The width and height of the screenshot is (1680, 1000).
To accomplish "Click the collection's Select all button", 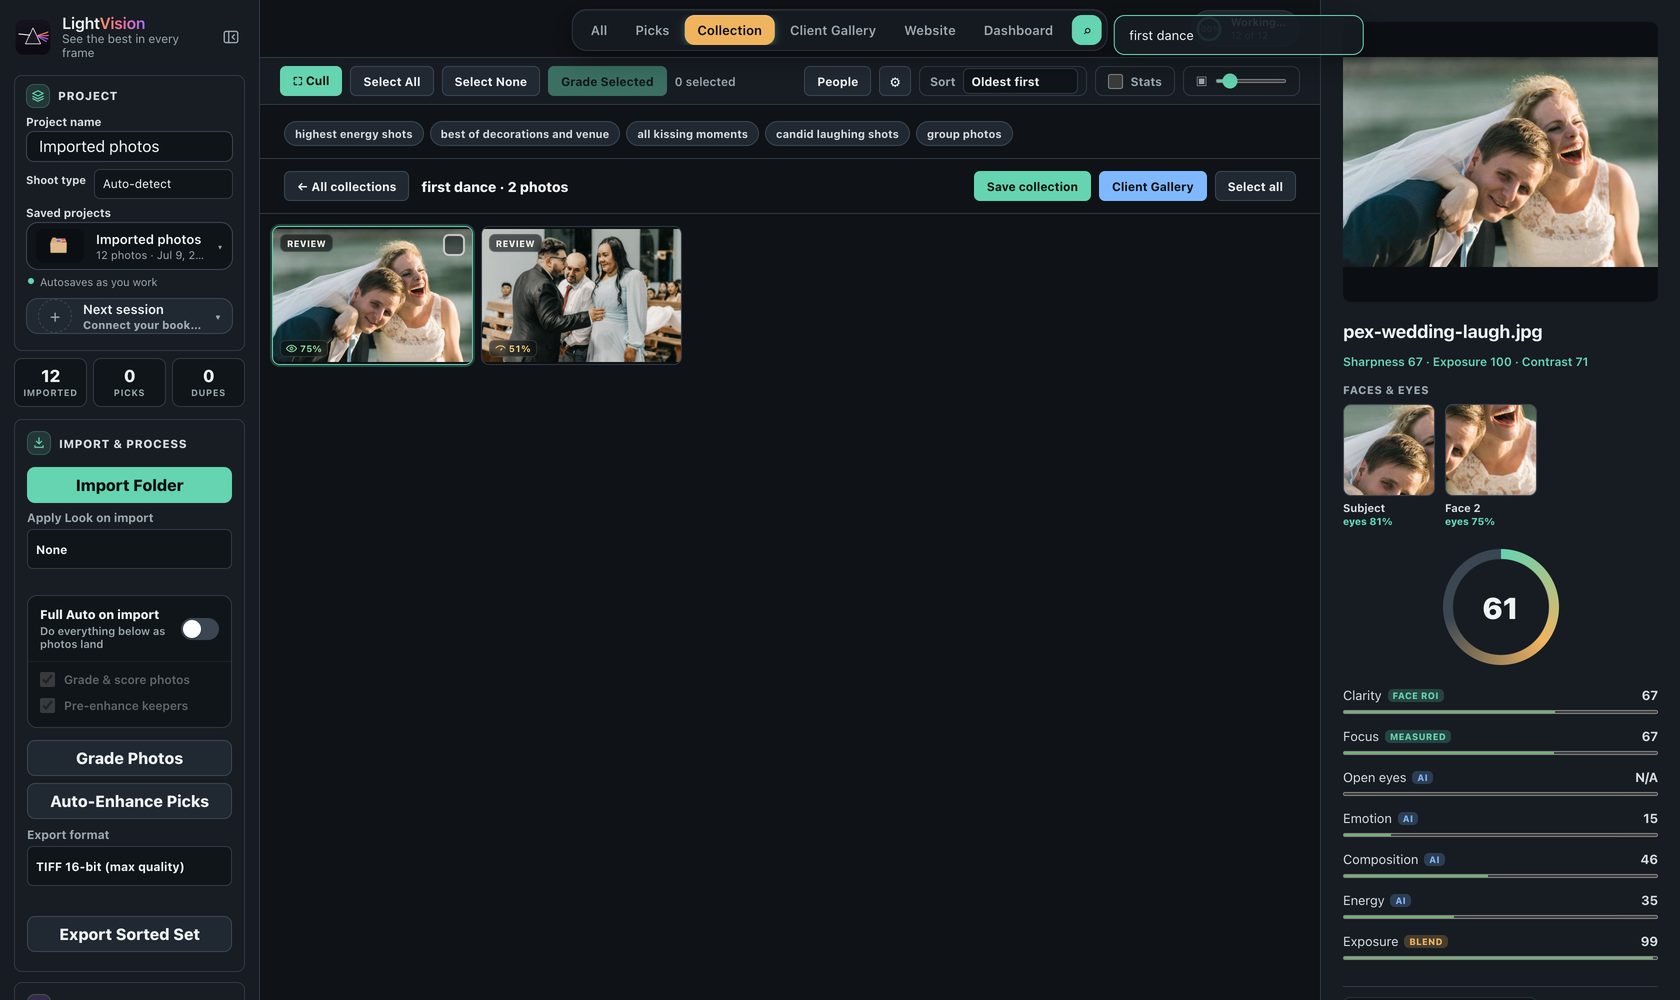I will coord(1255,186).
